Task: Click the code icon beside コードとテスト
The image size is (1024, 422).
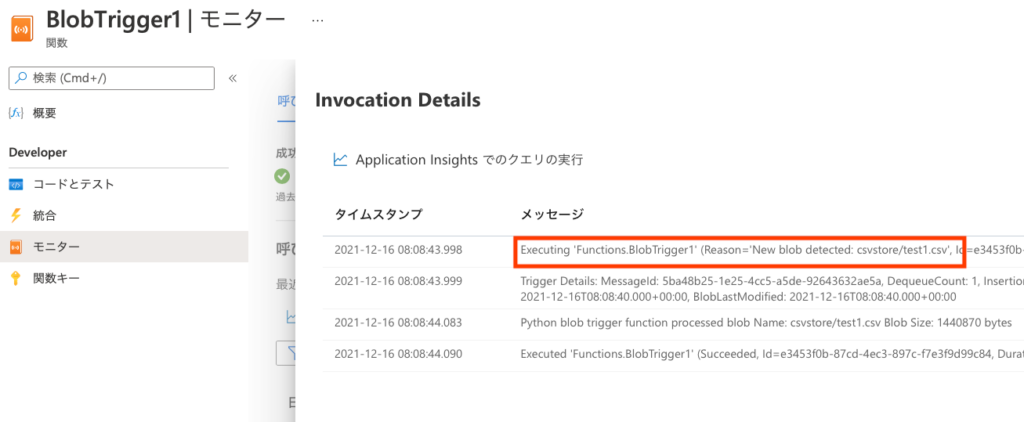Action: click(16, 185)
